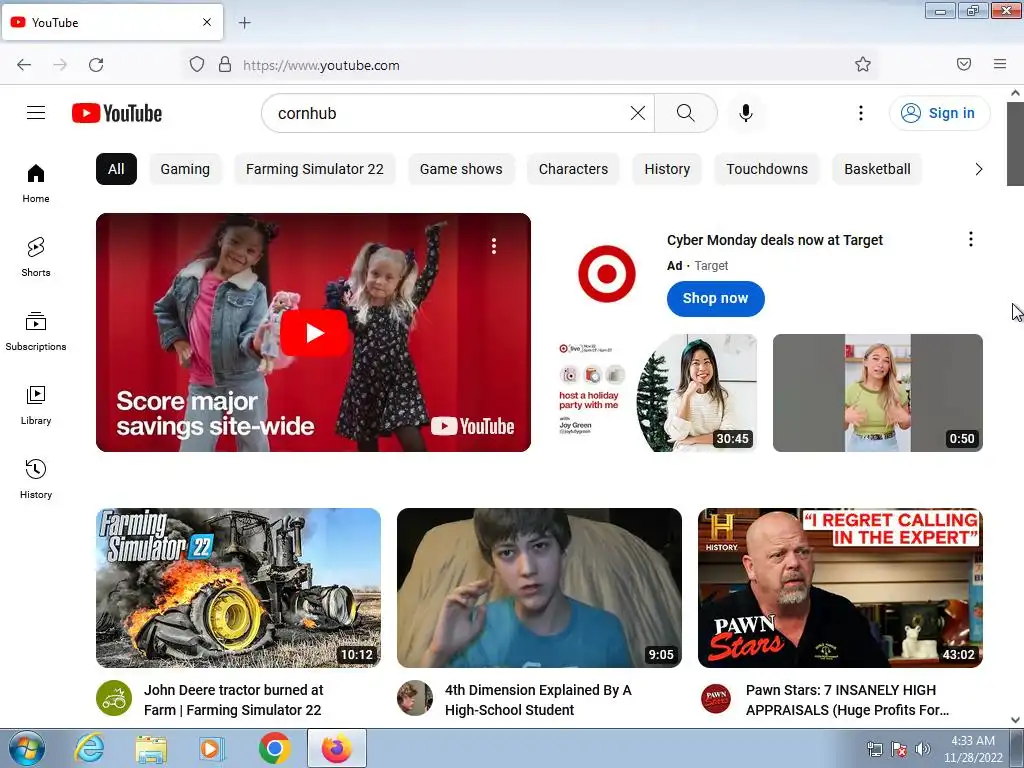
Task: Click the Target advertiser name
Action: point(711,266)
